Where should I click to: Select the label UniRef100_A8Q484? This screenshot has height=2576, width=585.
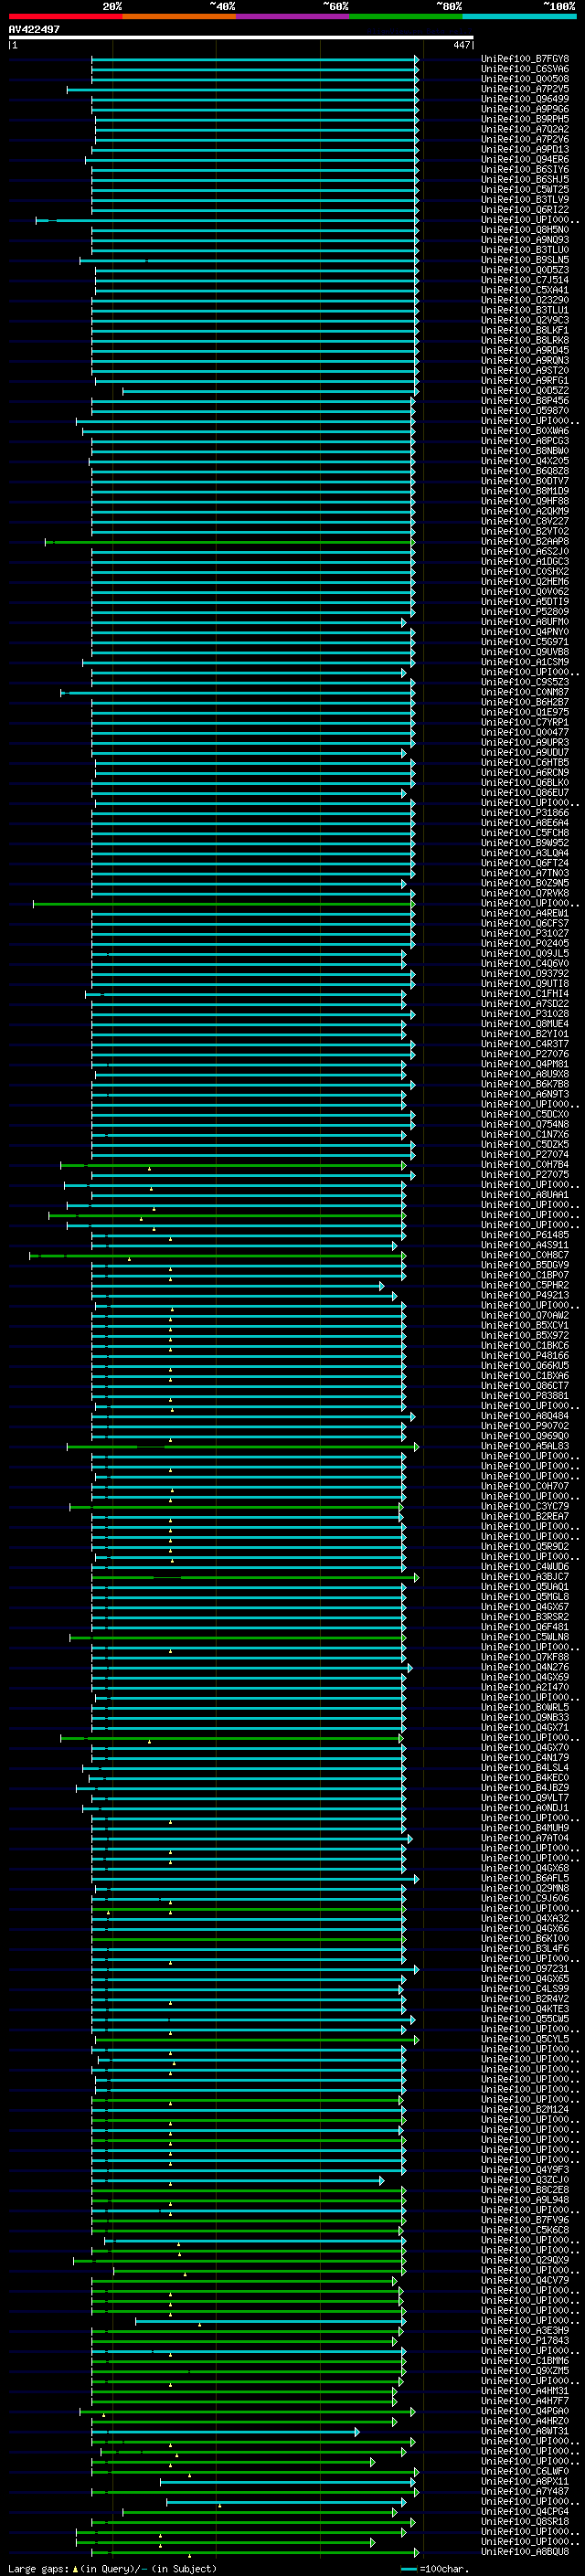525,1416
